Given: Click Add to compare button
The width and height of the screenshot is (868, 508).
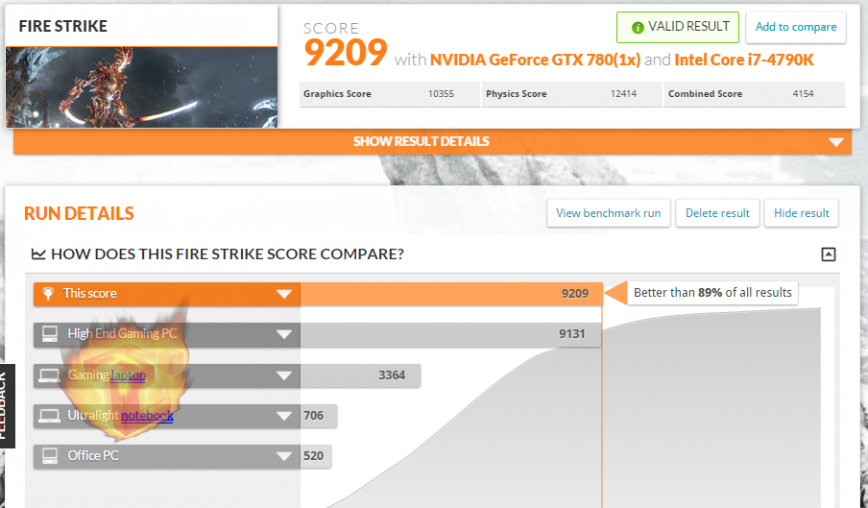Looking at the screenshot, I should [795, 27].
